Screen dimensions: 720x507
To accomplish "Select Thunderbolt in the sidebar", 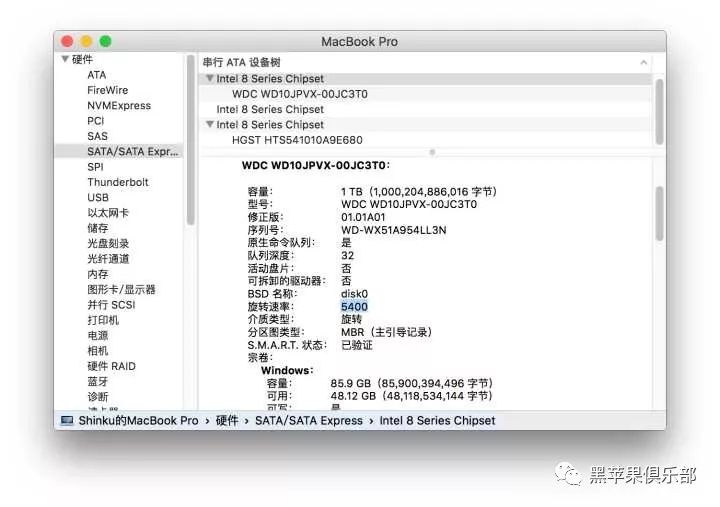I will (x=118, y=182).
